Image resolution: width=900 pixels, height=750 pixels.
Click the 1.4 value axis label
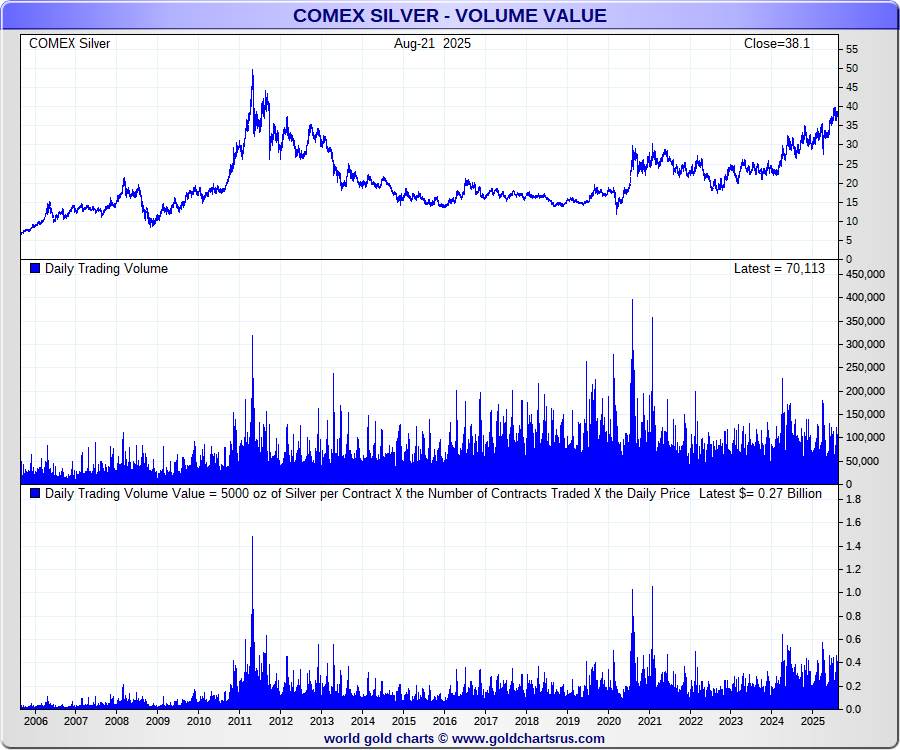[854, 546]
